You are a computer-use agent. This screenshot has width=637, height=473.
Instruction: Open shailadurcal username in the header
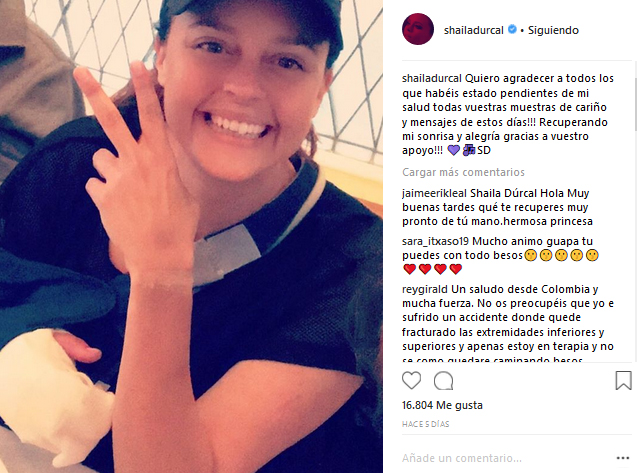click(474, 30)
